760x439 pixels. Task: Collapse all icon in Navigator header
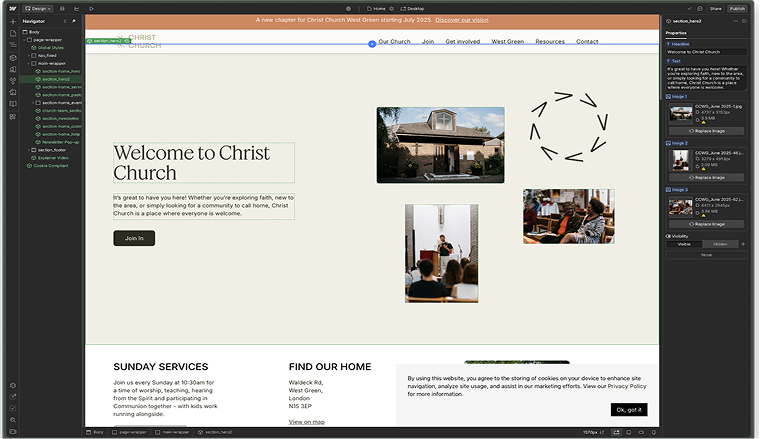(65, 21)
